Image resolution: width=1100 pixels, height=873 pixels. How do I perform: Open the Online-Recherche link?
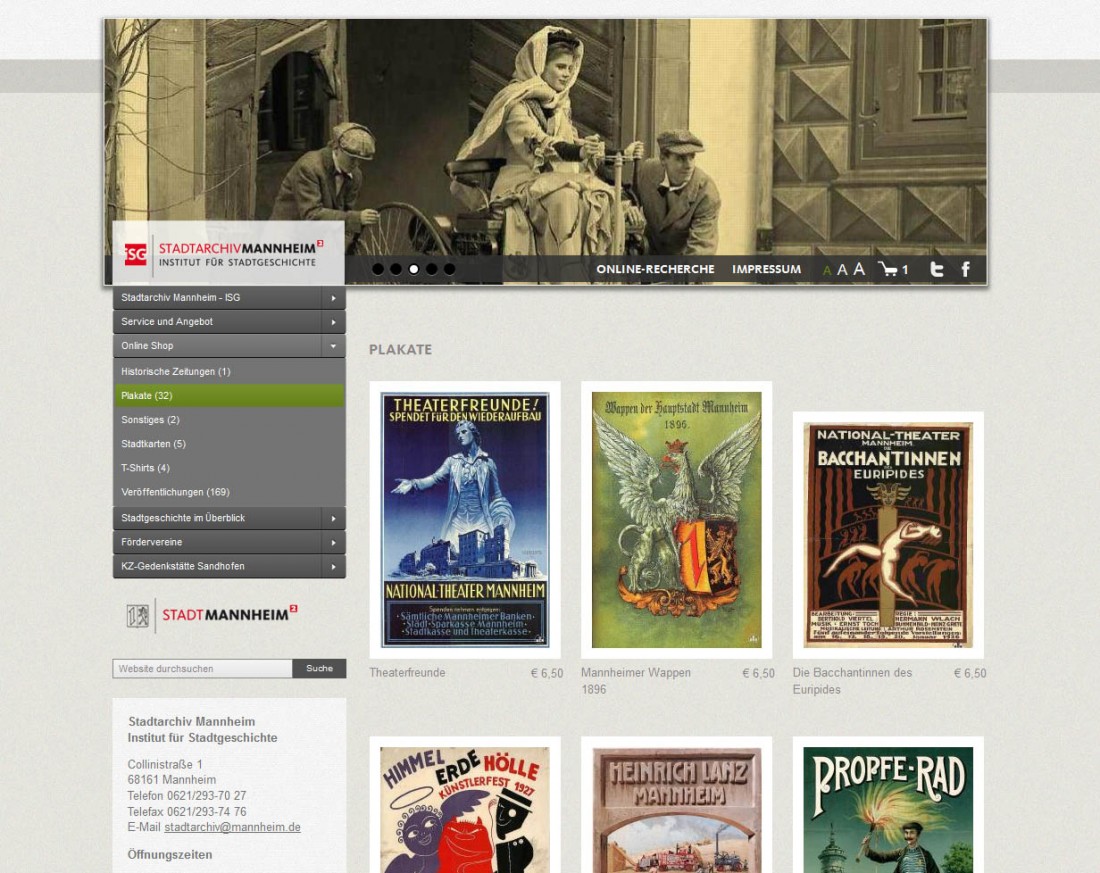coord(655,269)
